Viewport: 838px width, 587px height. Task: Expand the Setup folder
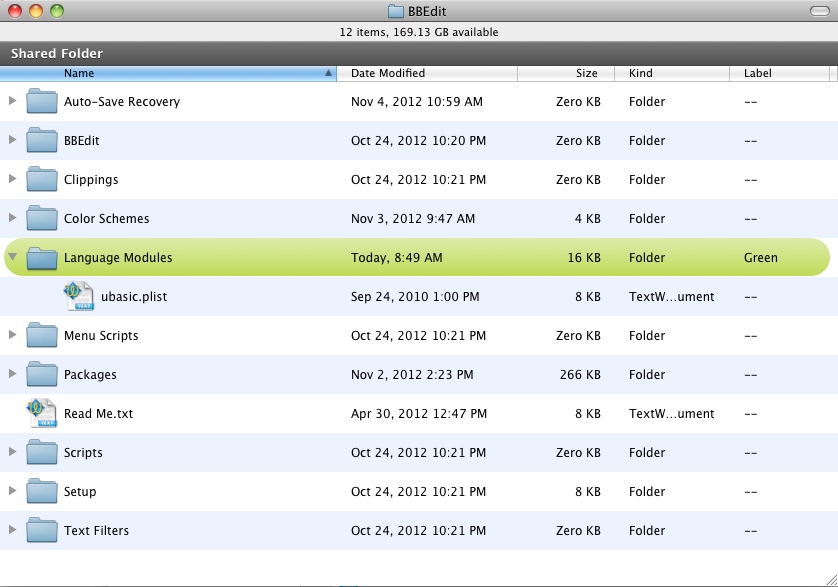12,491
